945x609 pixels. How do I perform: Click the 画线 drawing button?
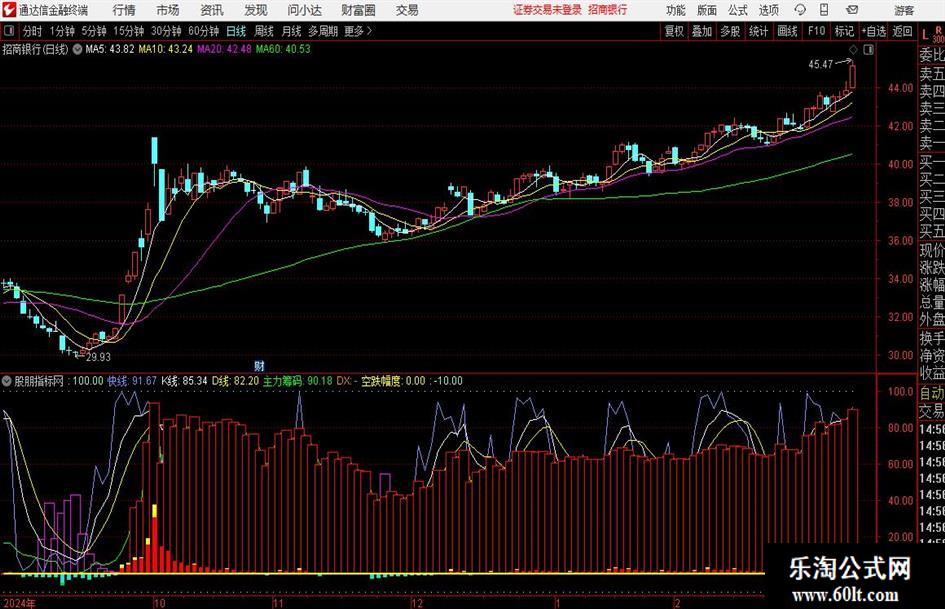pos(787,31)
